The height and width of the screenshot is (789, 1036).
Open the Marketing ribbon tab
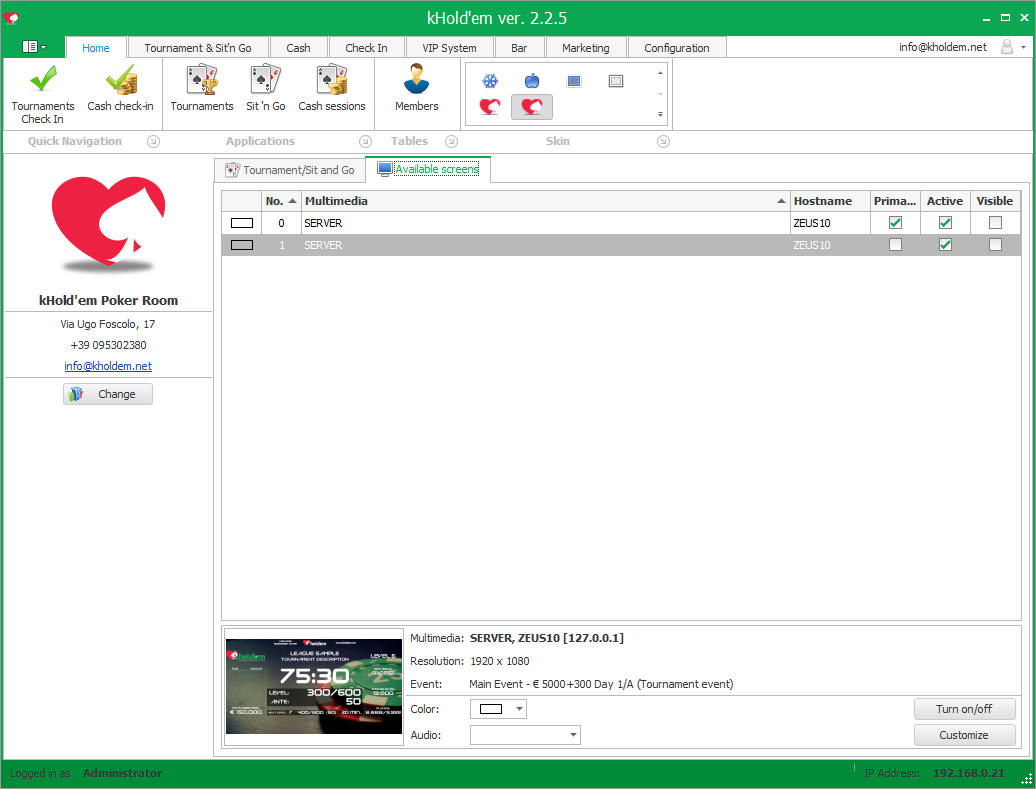tap(585, 48)
